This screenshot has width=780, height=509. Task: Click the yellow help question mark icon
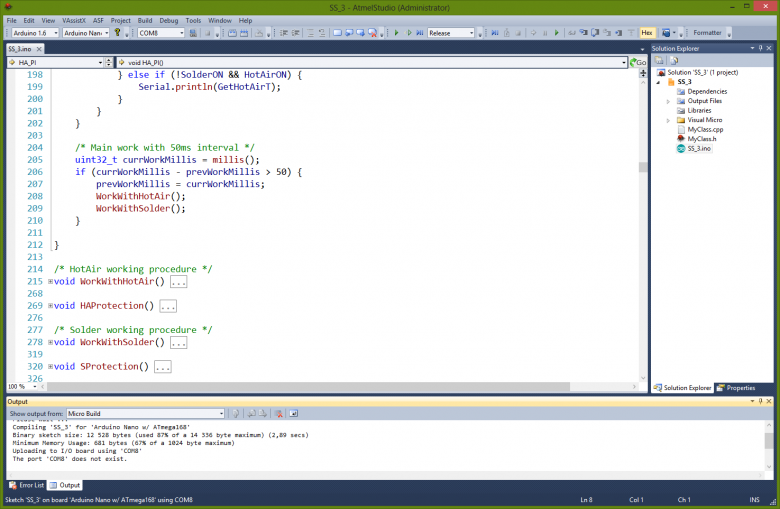[118, 33]
